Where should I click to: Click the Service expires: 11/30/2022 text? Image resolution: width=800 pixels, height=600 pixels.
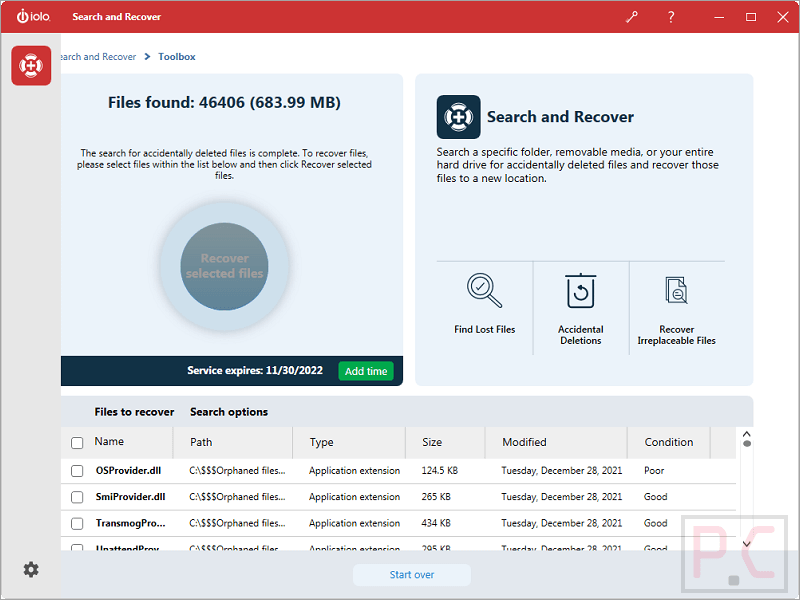click(x=255, y=370)
